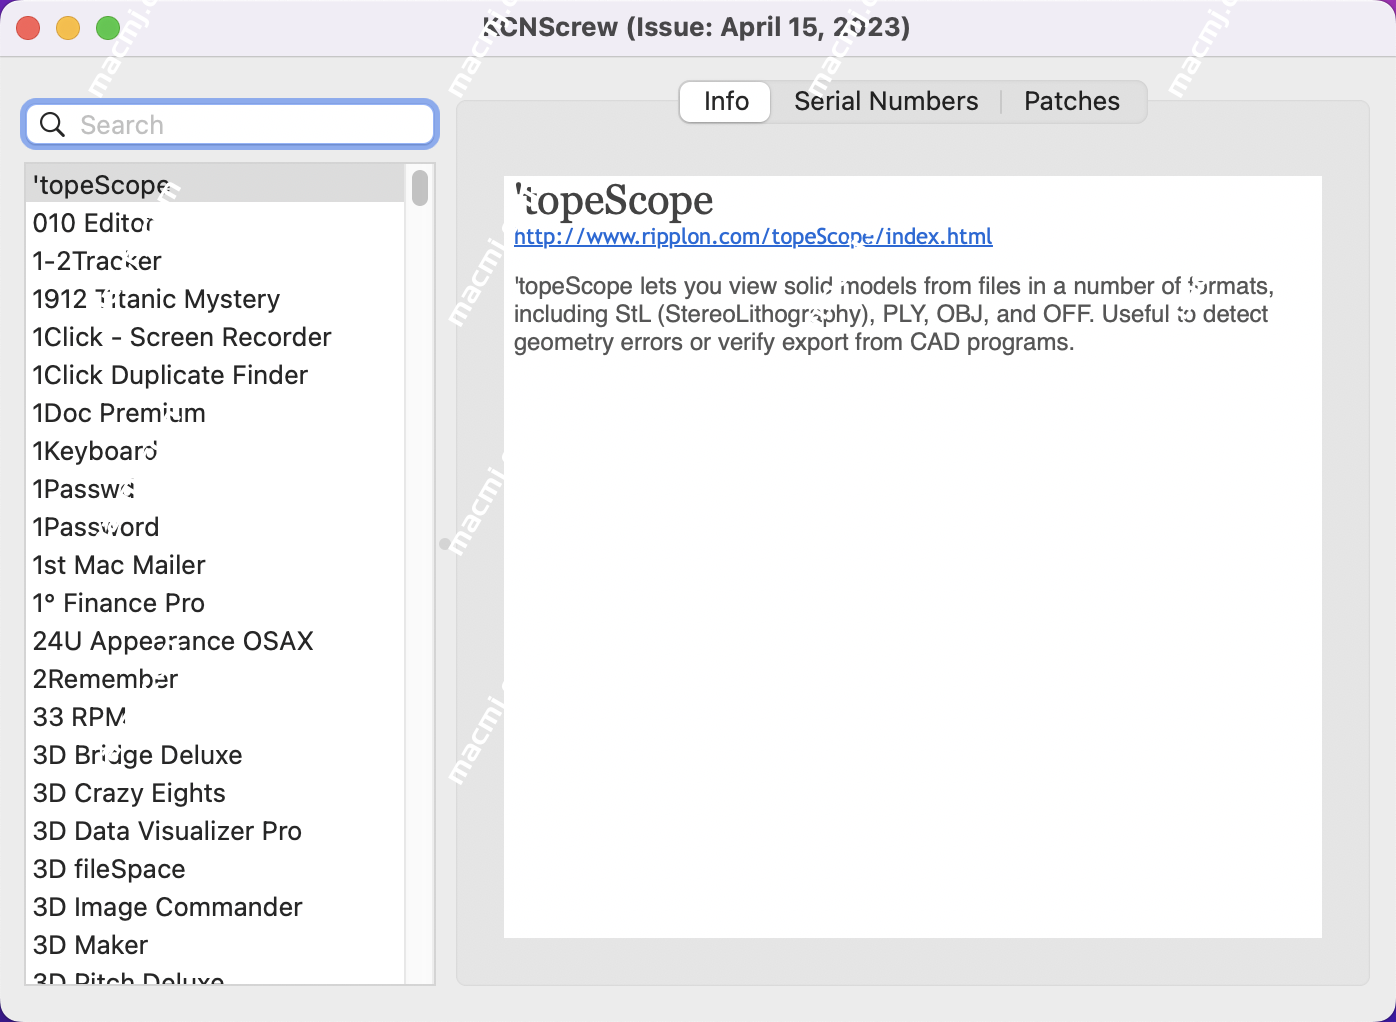Select 1-2Tracker list entry

(215, 261)
